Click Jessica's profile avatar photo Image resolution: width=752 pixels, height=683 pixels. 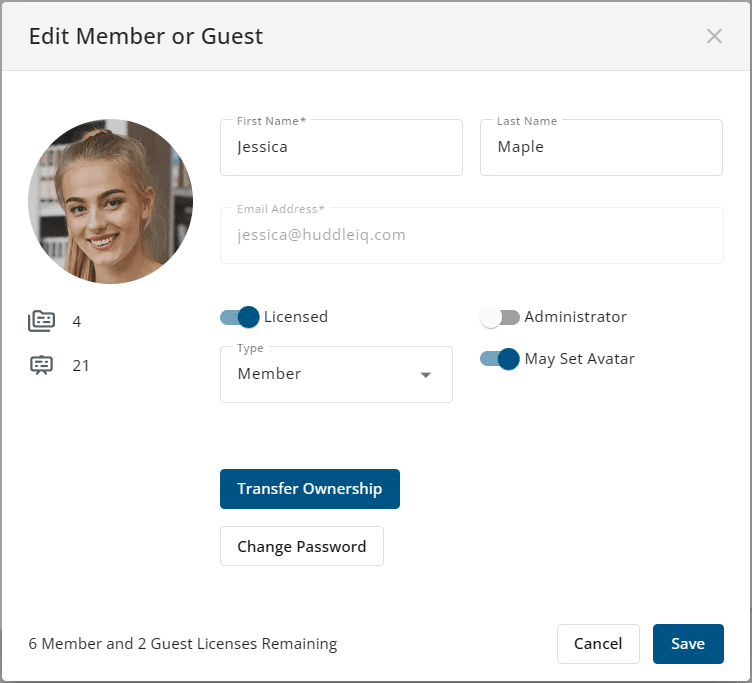(x=110, y=201)
